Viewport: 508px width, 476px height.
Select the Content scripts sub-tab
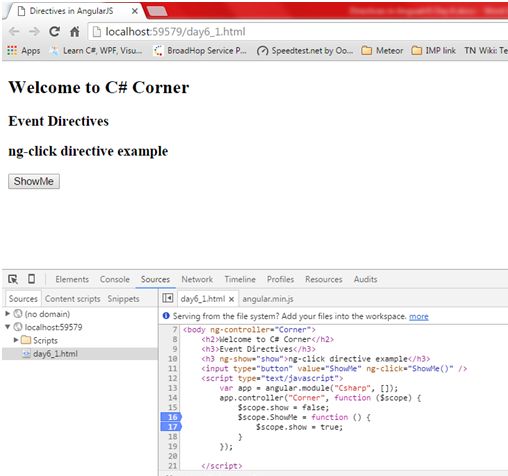73,299
